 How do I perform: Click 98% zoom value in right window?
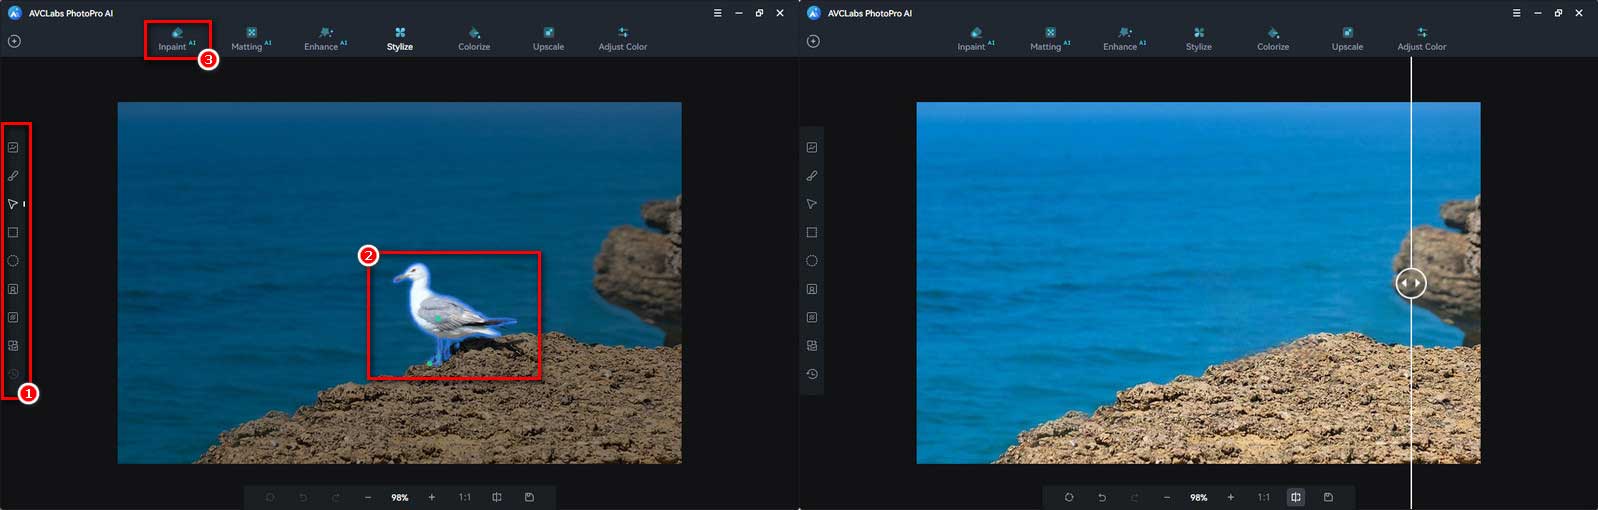pyautogui.click(x=1199, y=497)
